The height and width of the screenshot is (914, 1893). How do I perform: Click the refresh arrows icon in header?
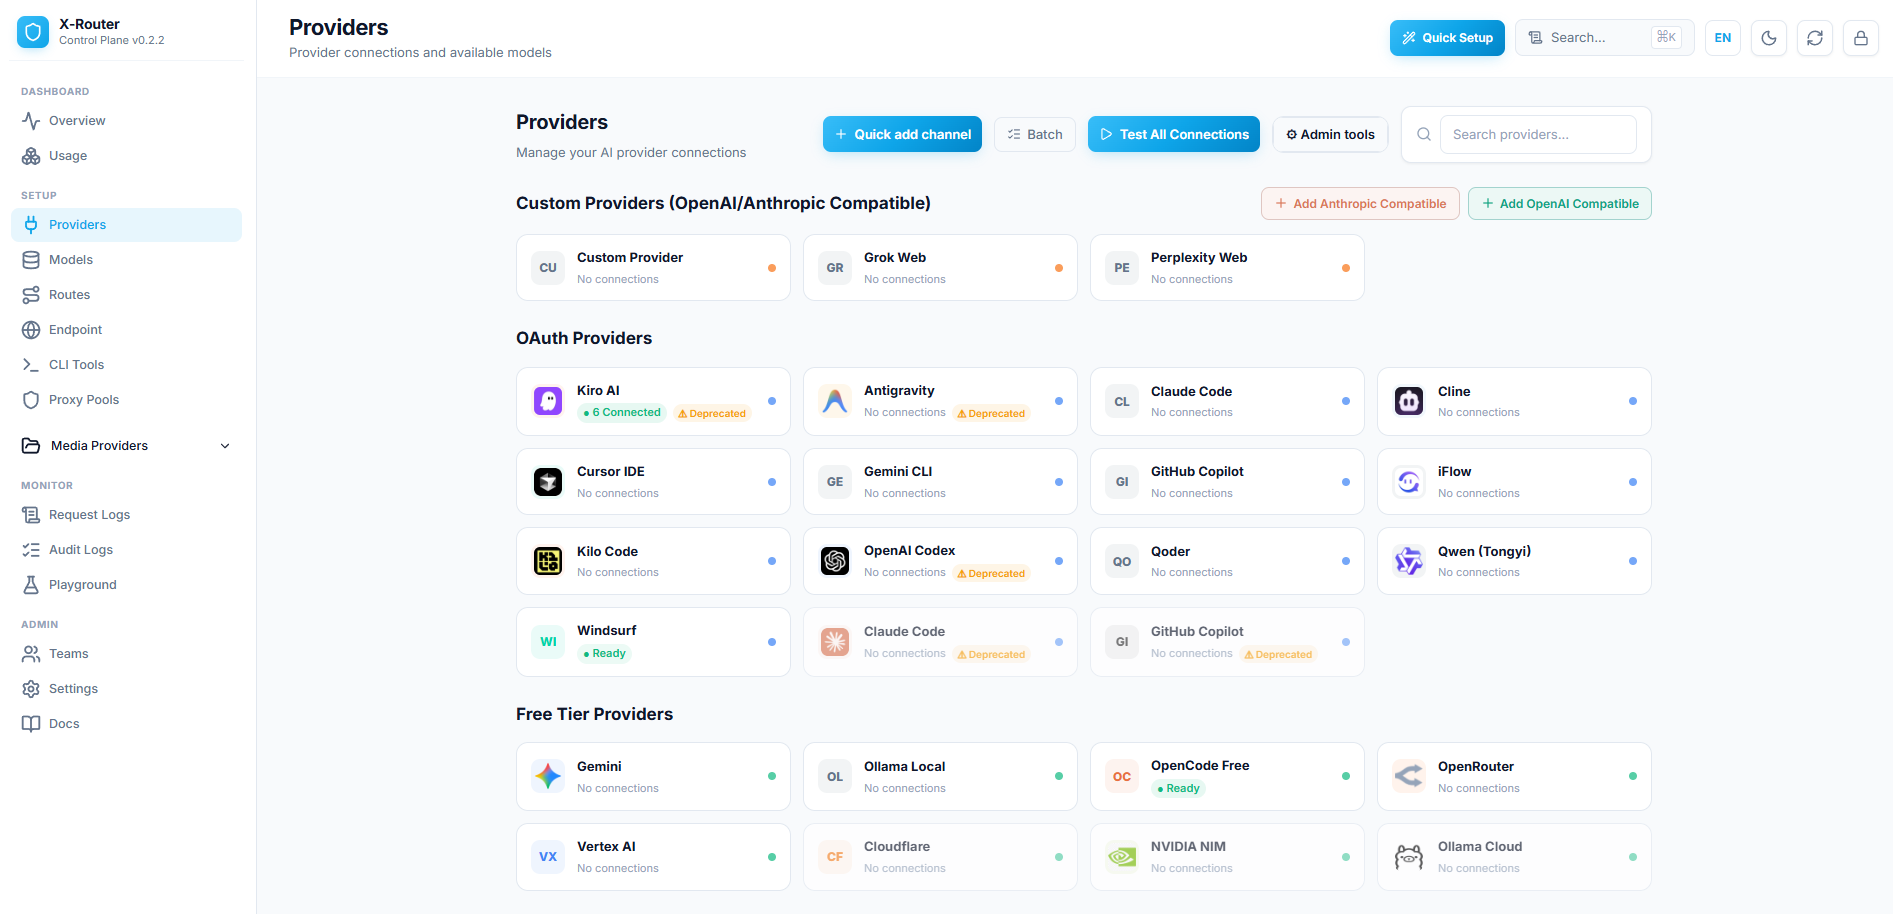1815,38
